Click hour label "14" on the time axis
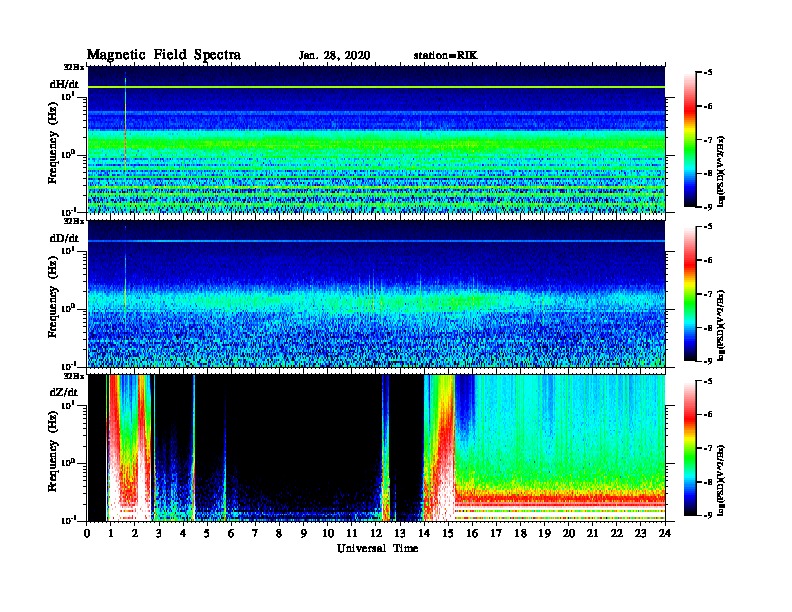 [x=424, y=533]
